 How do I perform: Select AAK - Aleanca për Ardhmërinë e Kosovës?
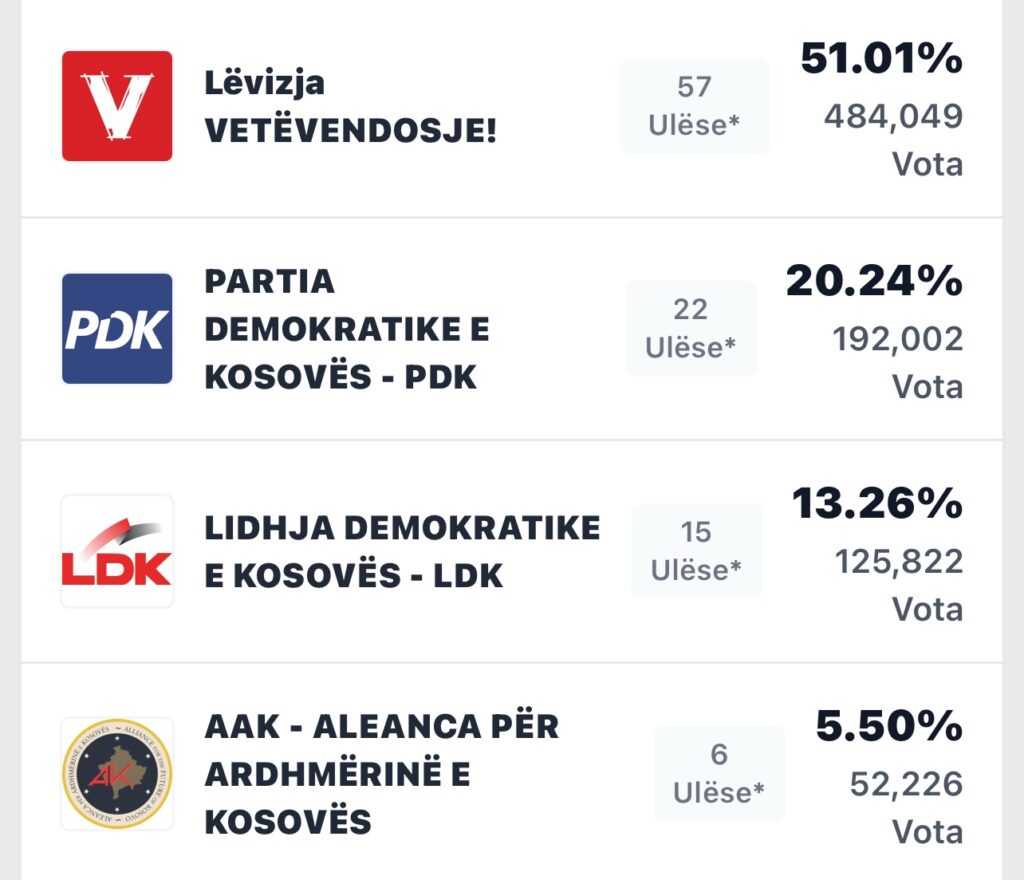point(381,773)
